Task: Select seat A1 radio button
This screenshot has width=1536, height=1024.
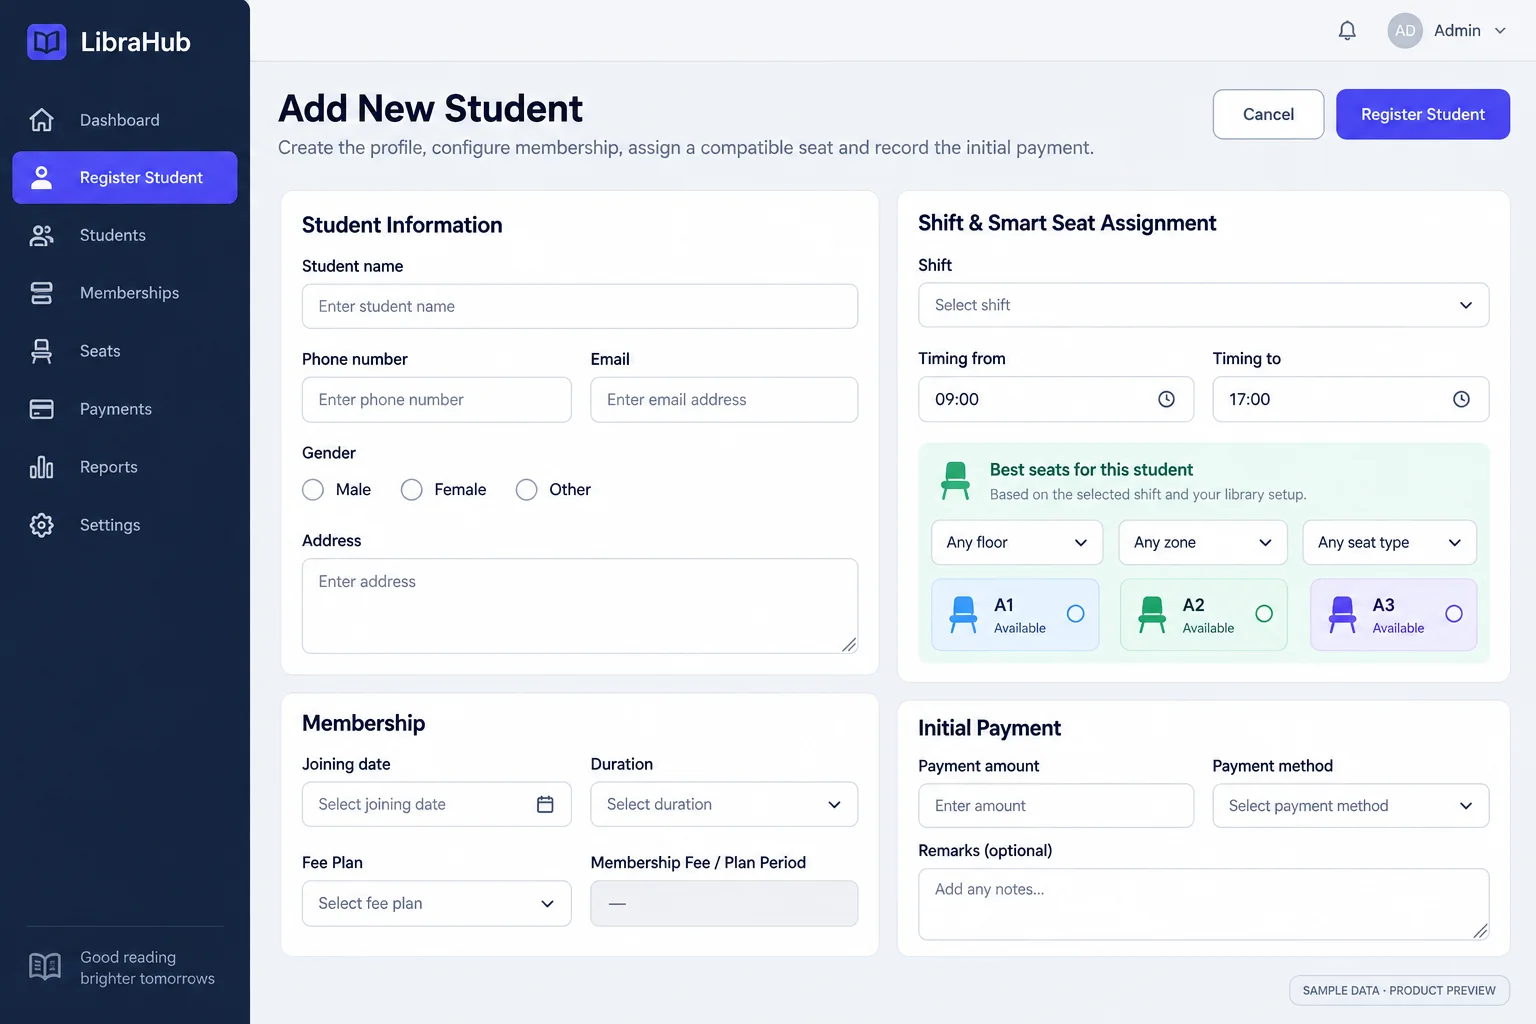Action: (1075, 614)
